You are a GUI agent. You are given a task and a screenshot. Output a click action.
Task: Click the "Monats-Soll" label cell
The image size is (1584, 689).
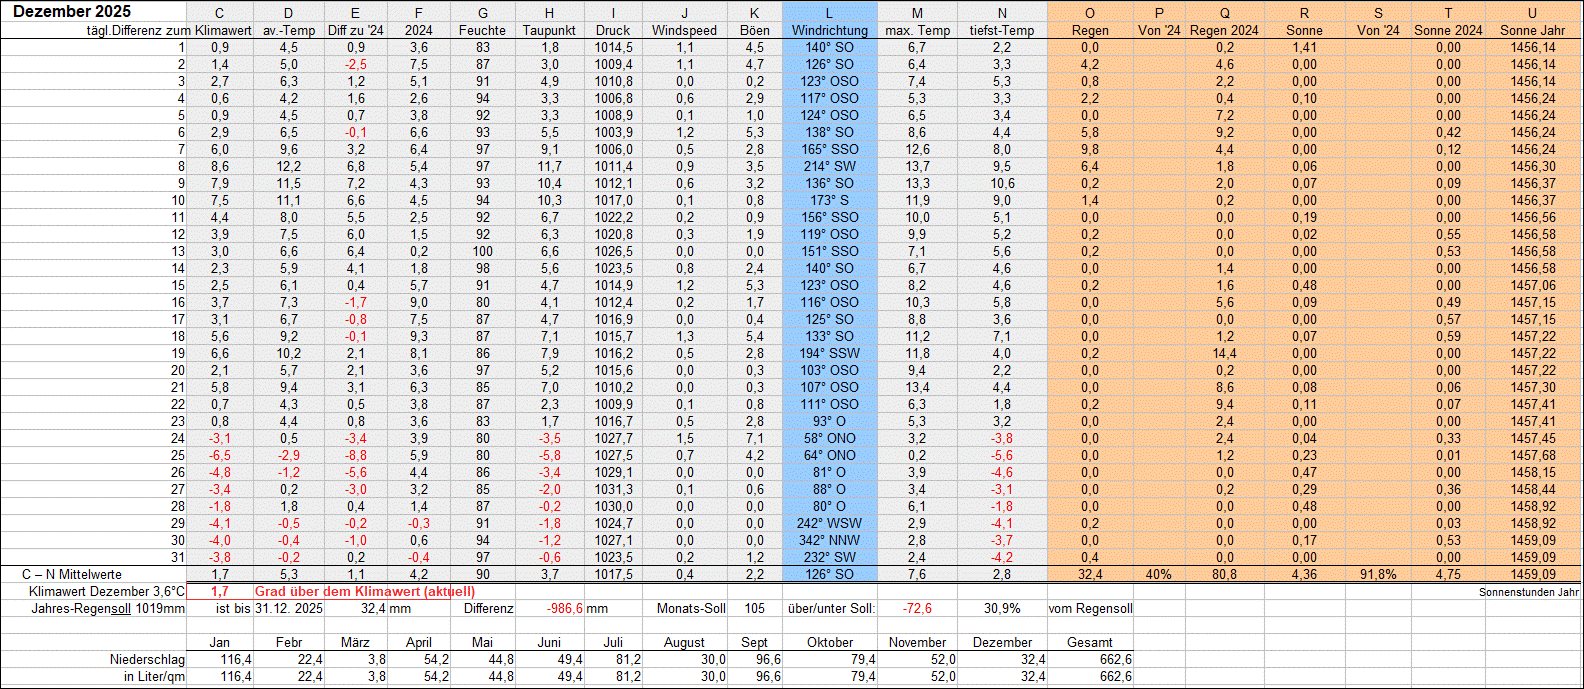click(691, 609)
